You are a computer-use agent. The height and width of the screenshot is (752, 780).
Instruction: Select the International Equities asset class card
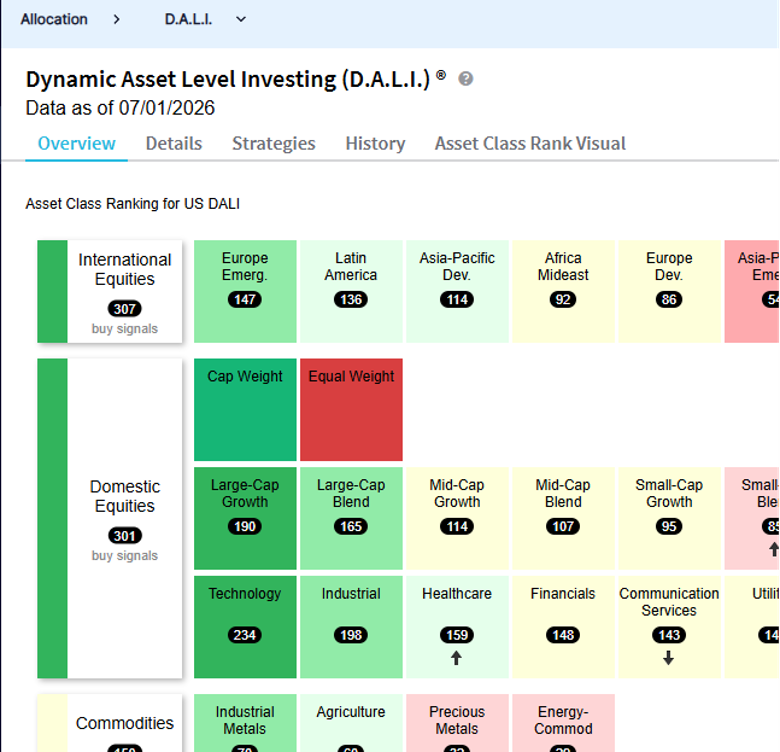(110, 291)
